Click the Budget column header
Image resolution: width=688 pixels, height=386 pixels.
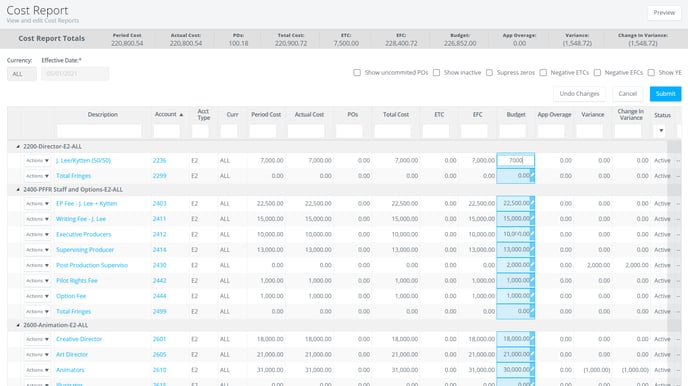516,114
